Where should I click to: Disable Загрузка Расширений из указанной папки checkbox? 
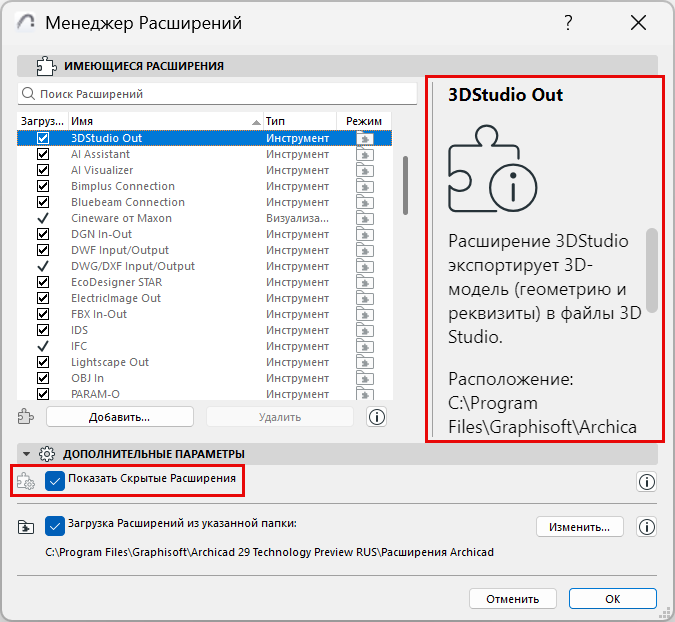(55, 526)
